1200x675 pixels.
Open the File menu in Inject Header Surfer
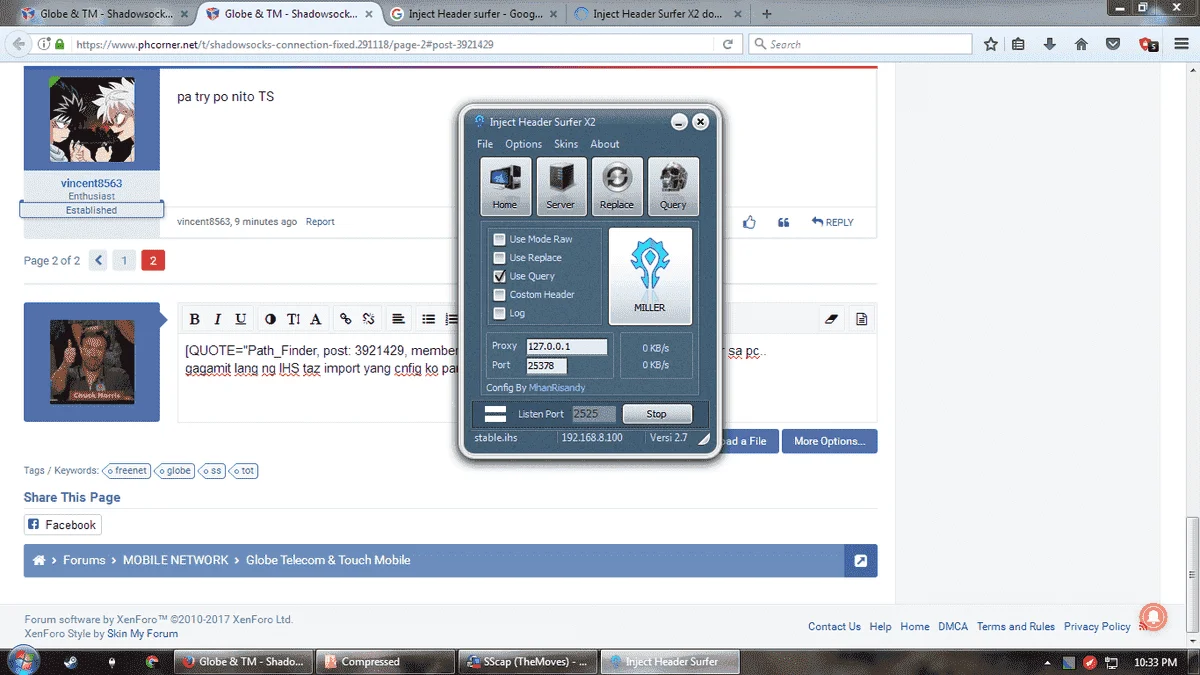485,144
